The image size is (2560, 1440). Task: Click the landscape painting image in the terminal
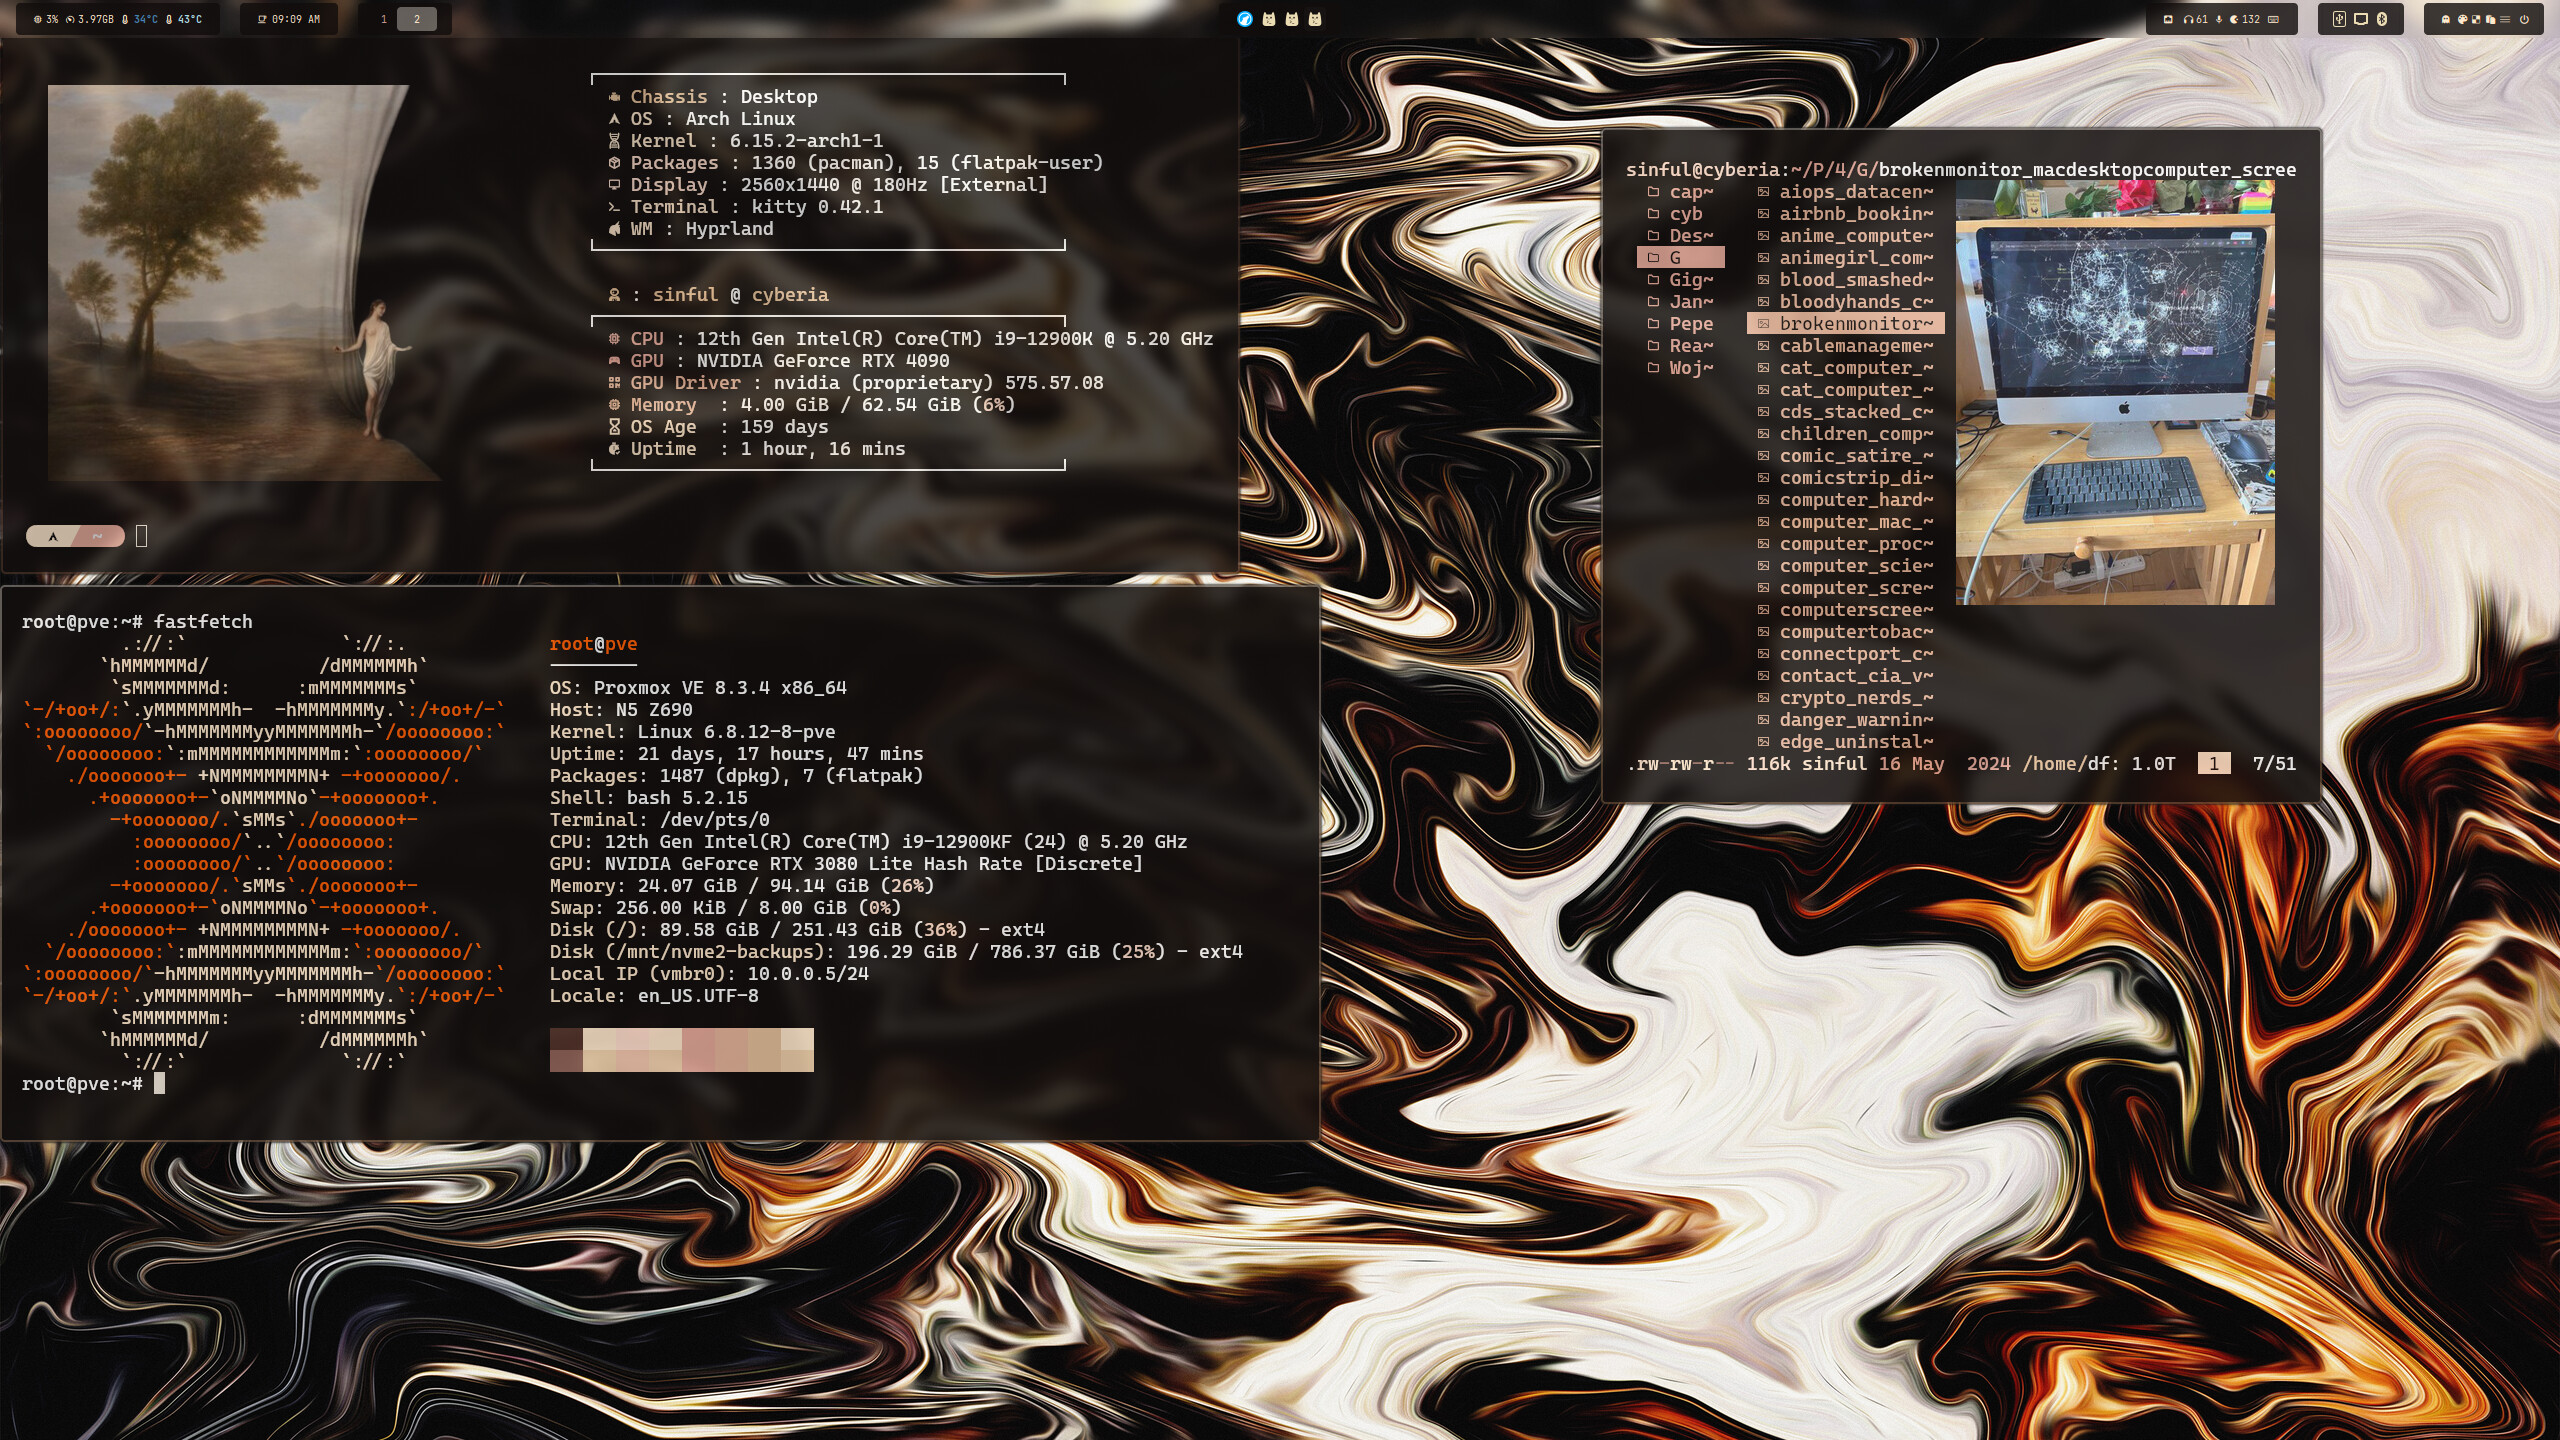pyautogui.click(x=245, y=283)
